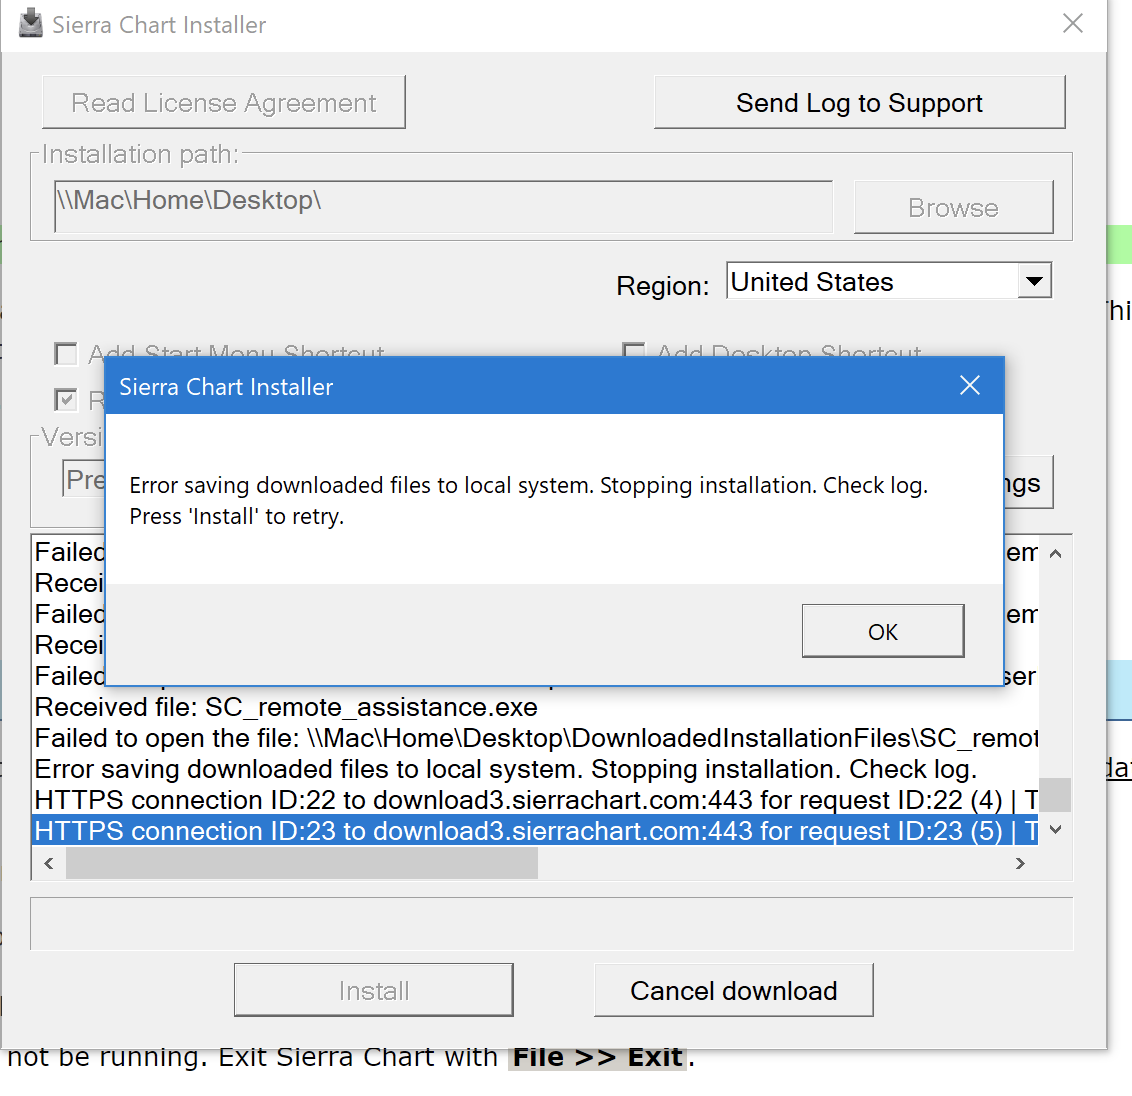Click the vertical scrollbar thumb in log
This screenshot has height=1096, width=1132.
click(1055, 795)
